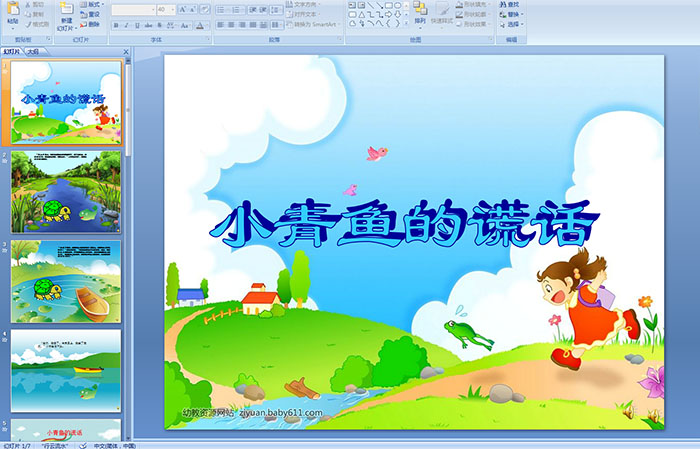Click the Delete slide (删除) icon

coord(90,25)
